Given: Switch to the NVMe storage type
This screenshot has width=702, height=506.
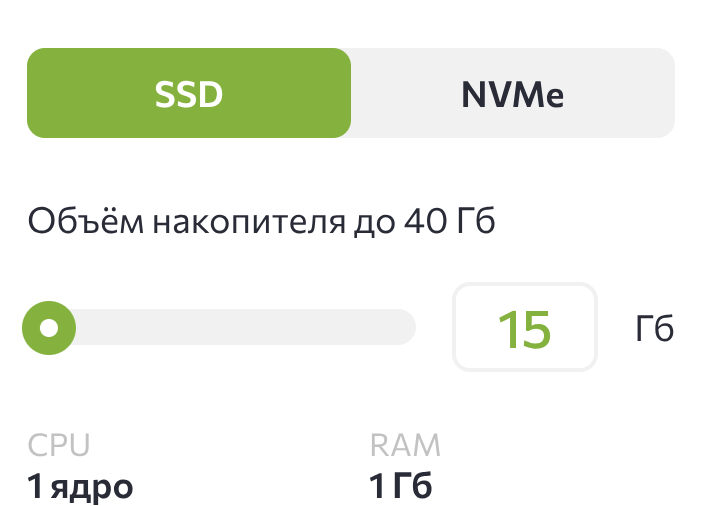Looking at the screenshot, I should (512, 93).
